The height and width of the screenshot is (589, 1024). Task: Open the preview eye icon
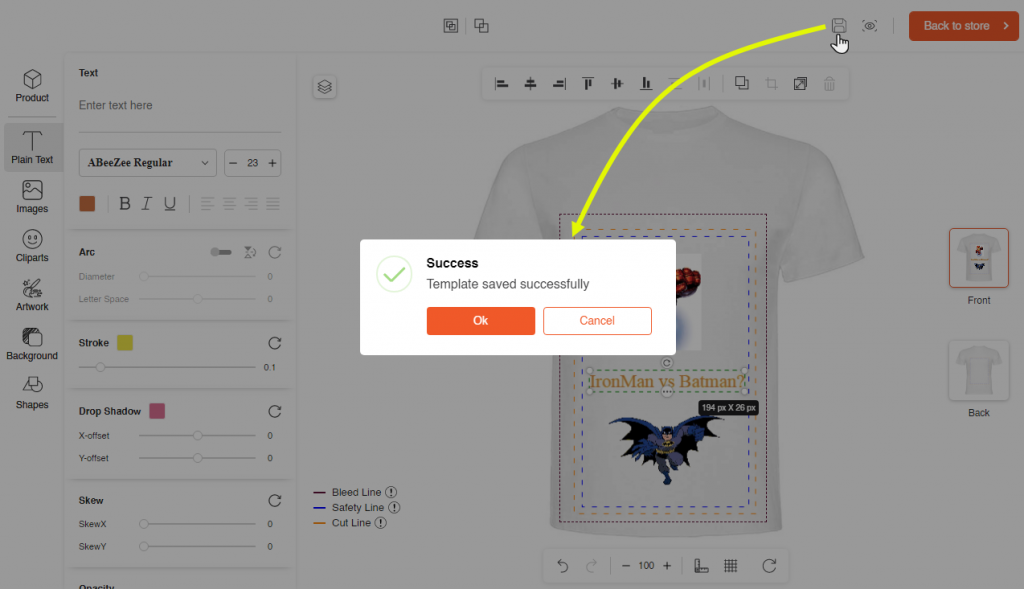tap(869, 25)
